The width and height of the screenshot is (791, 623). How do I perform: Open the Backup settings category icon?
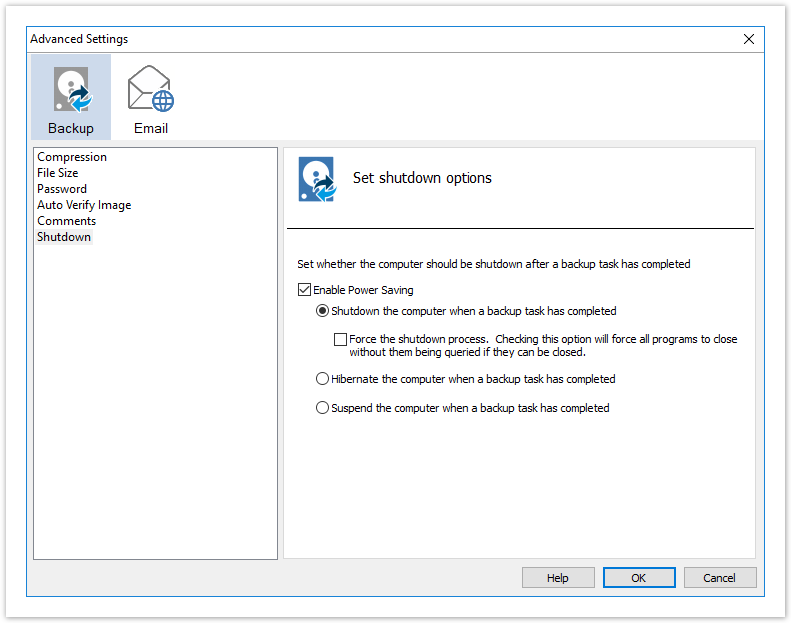(71, 97)
